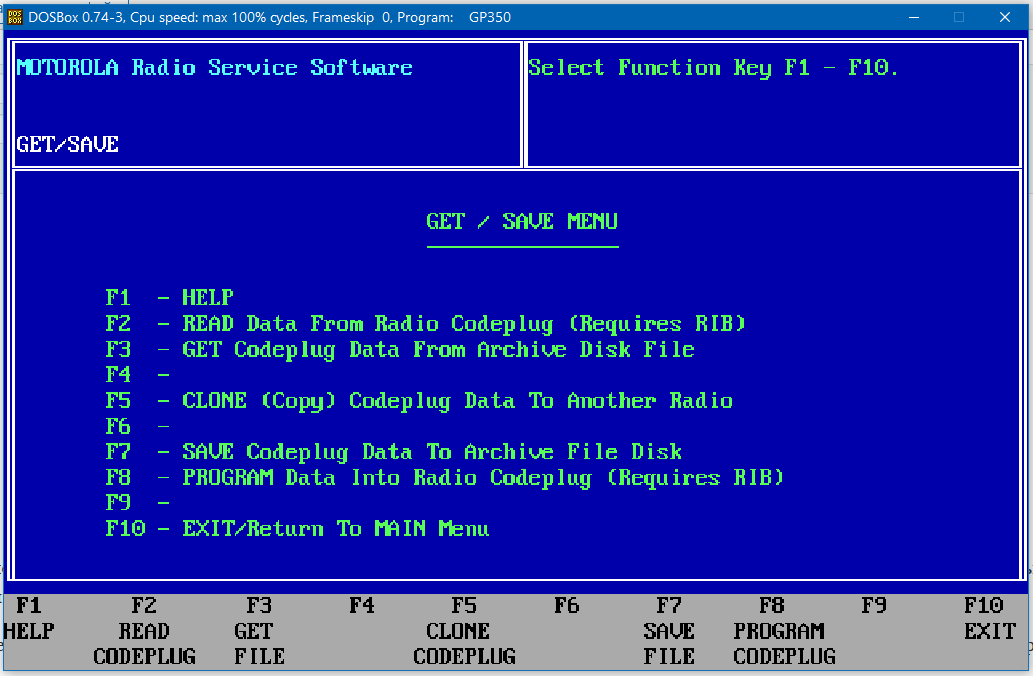Click the MOTOROLA Radio Service Software title

click(x=215, y=68)
